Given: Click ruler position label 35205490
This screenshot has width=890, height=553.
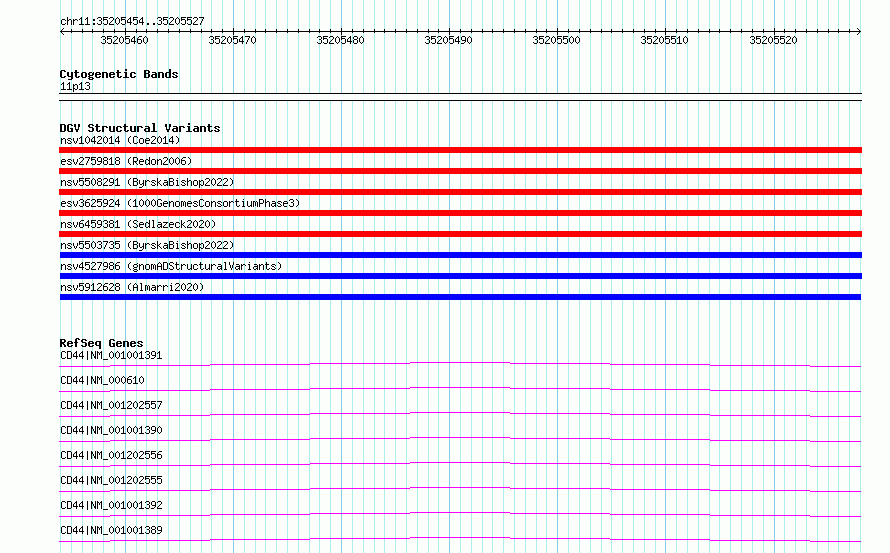Looking at the screenshot, I should 448,40.
